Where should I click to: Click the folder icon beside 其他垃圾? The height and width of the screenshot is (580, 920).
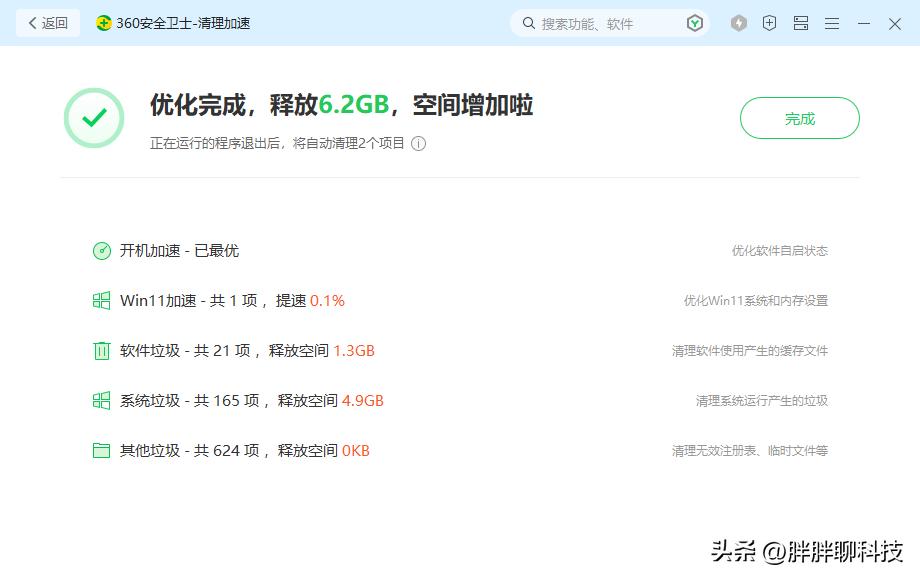tap(101, 451)
